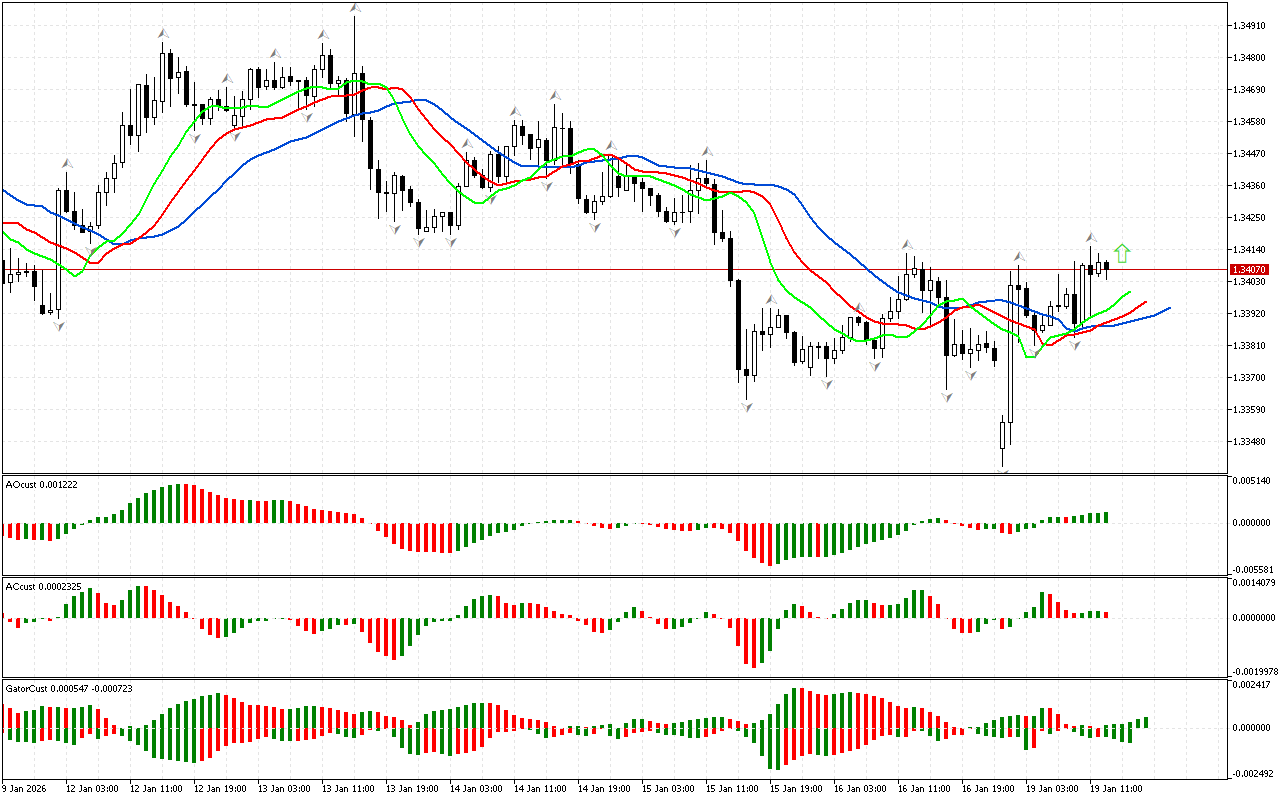This screenshot has width=1280, height=800.
Task: Click the 15 Jan 11:00 time label
Action: click(731, 789)
